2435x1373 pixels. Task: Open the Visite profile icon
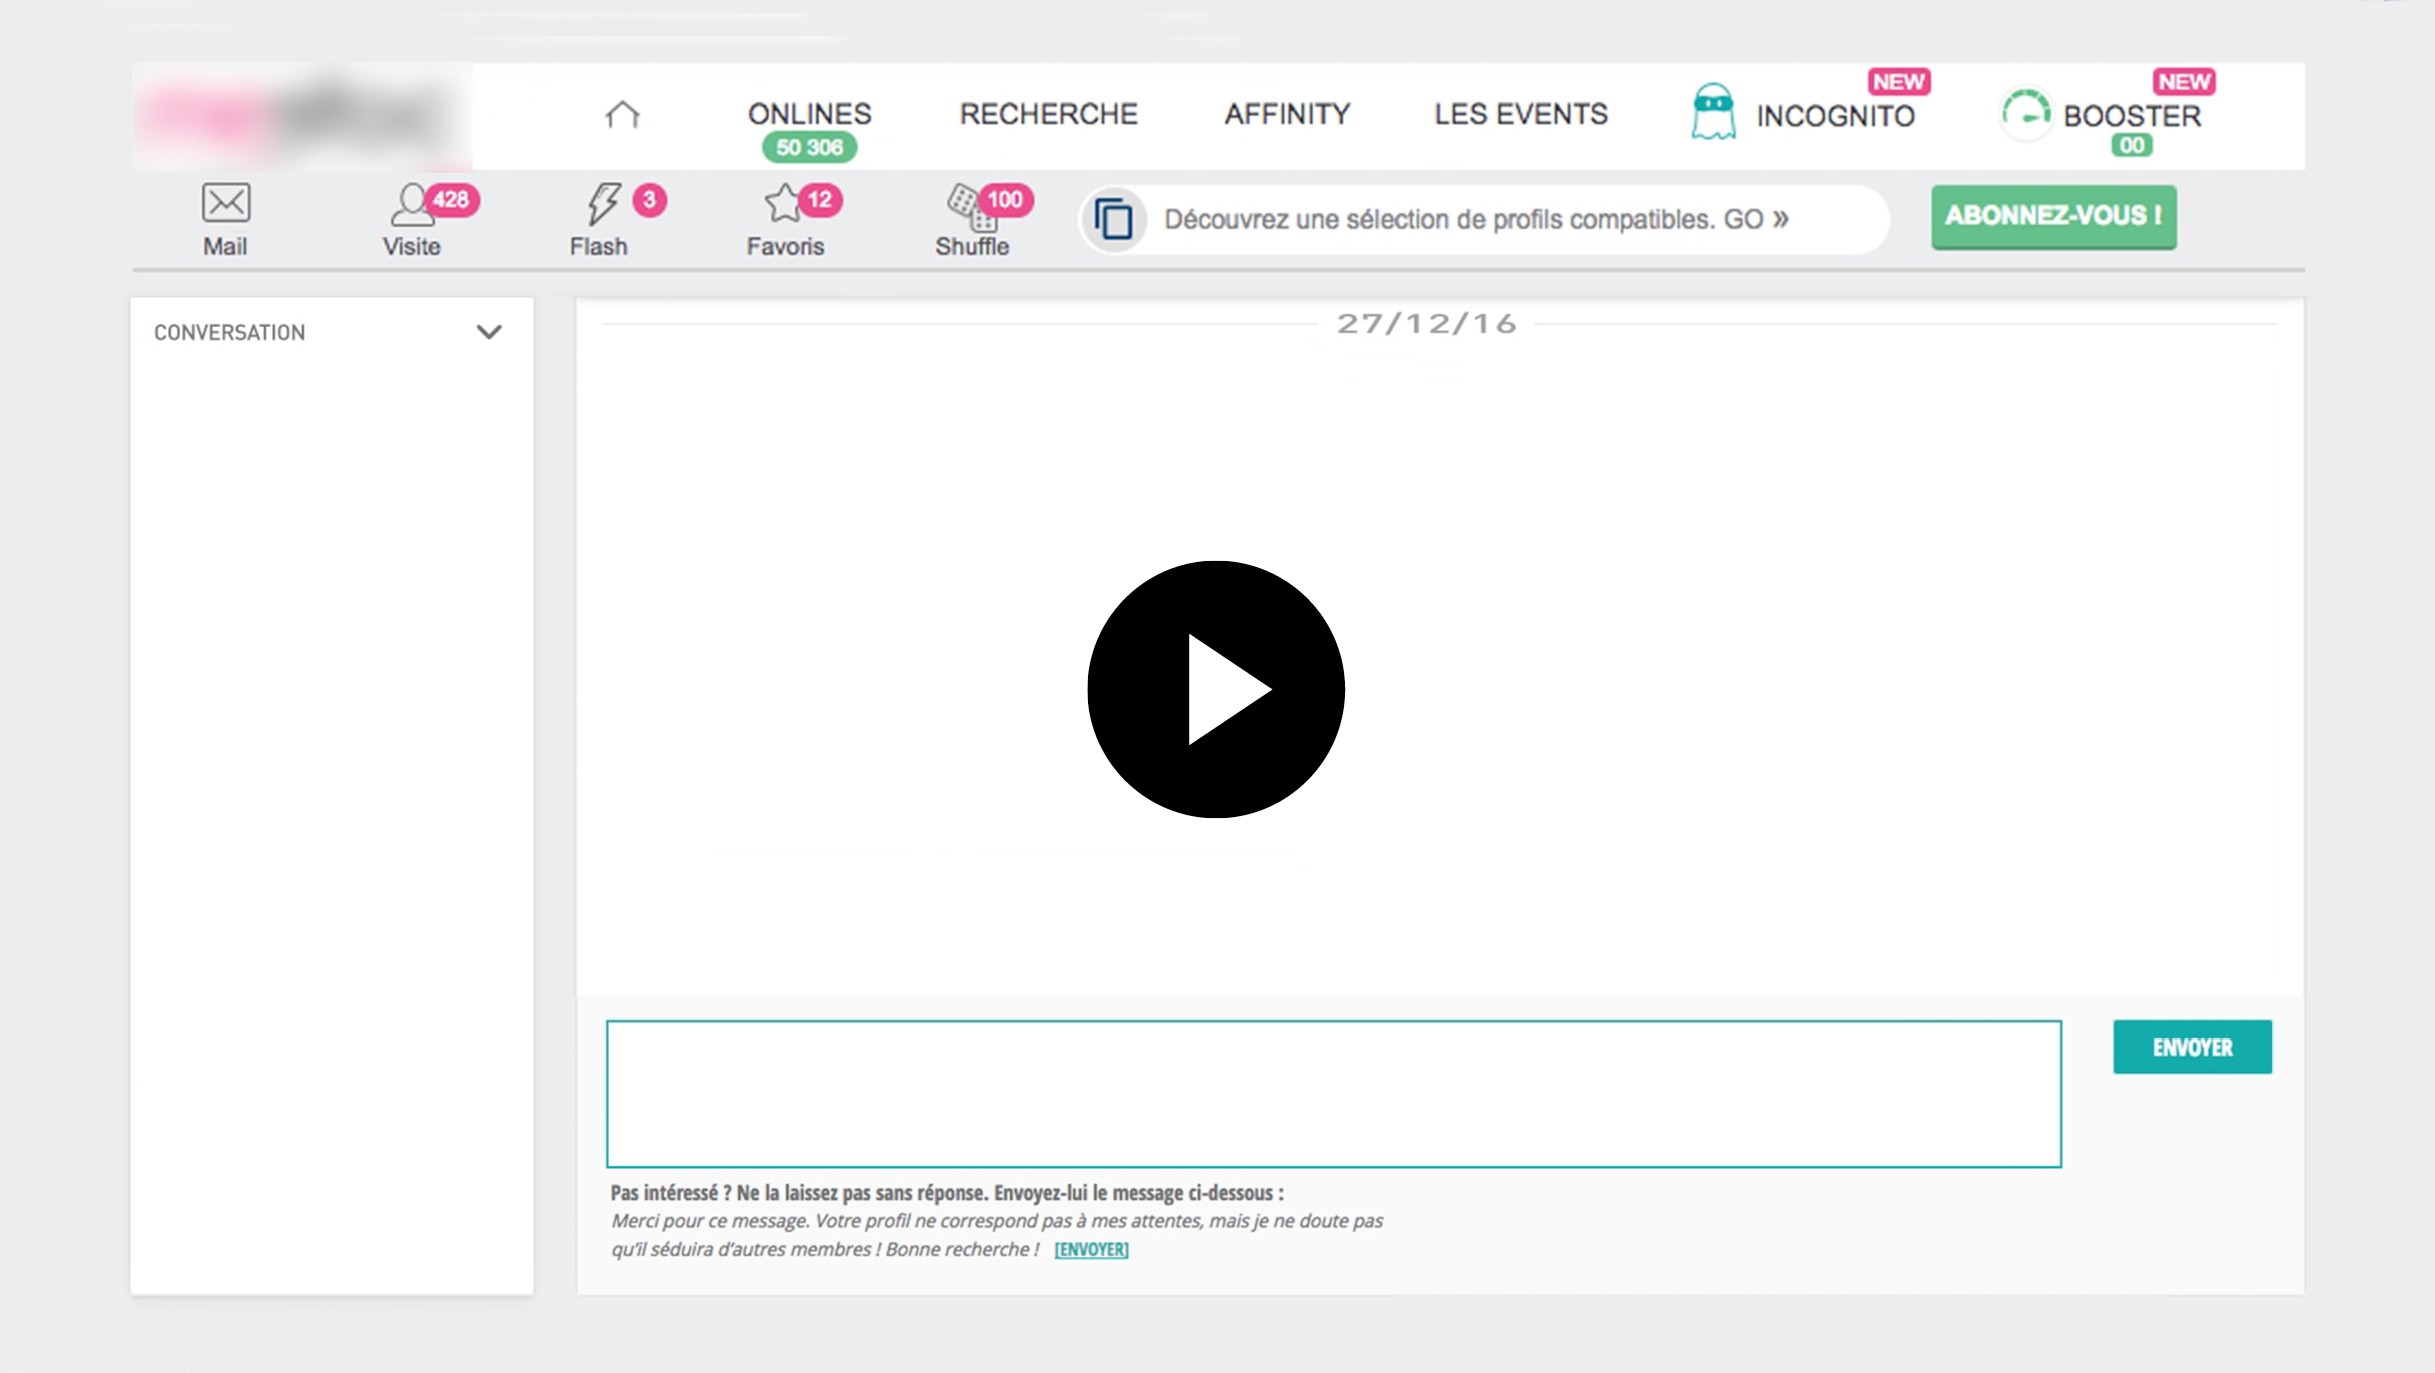tap(410, 204)
